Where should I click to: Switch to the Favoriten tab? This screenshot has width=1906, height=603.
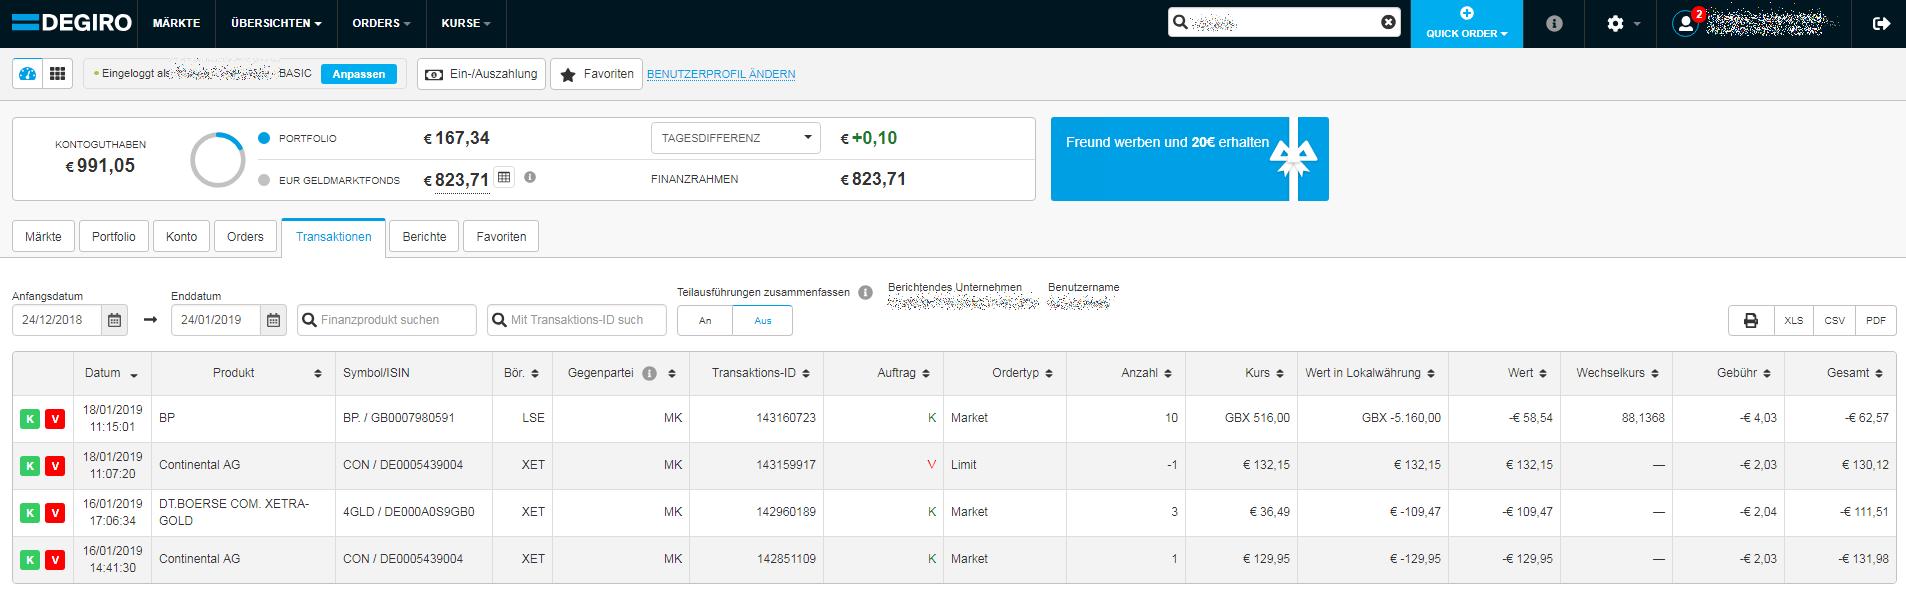click(x=501, y=237)
